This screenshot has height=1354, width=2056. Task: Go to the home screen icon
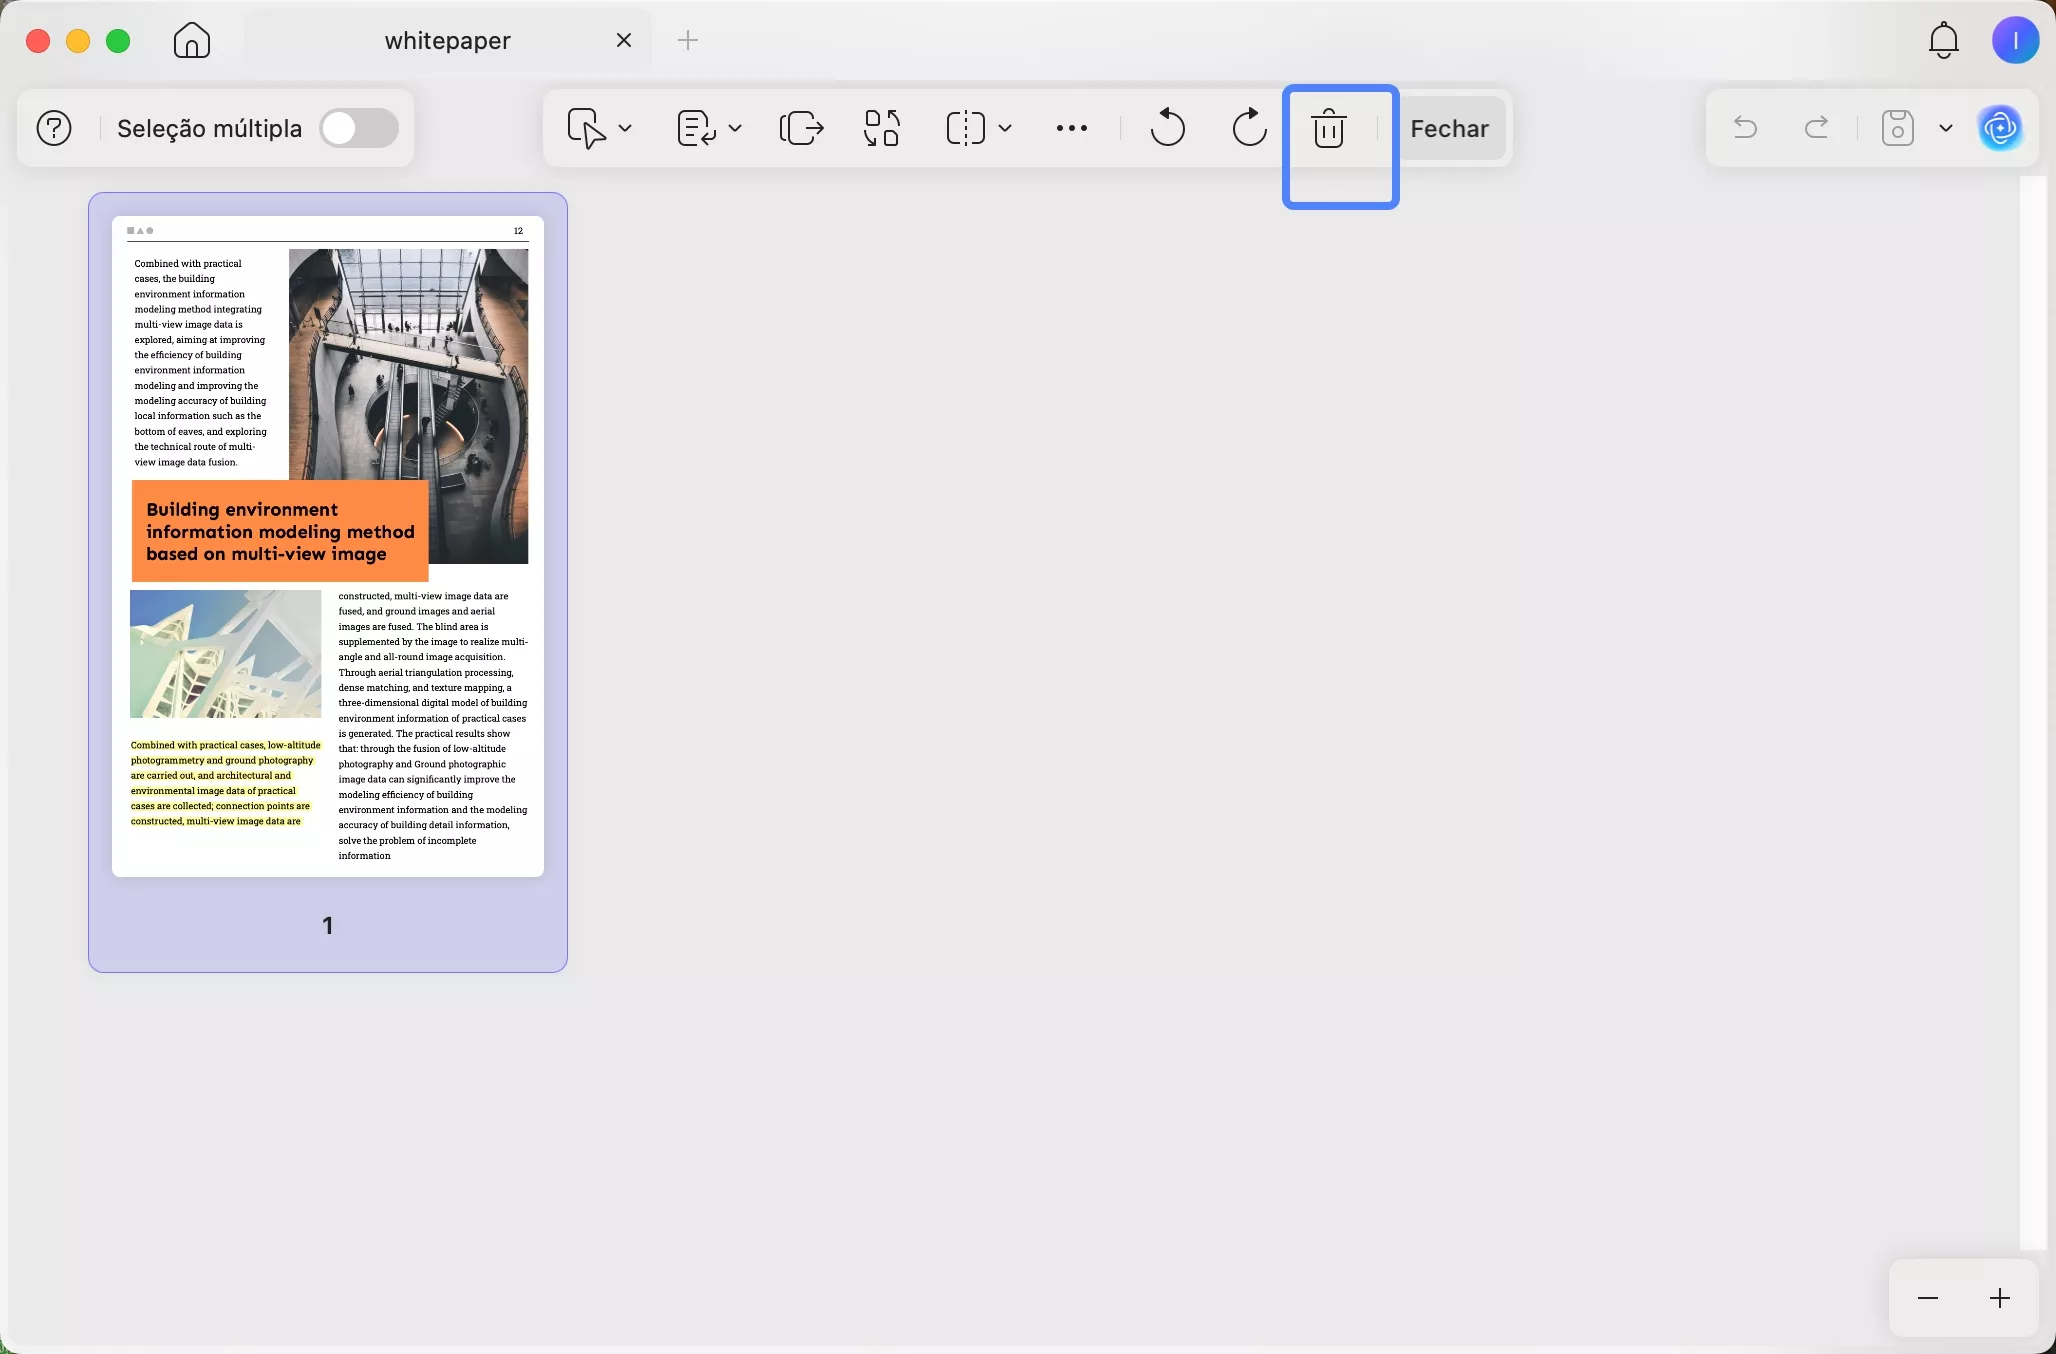[191, 41]
